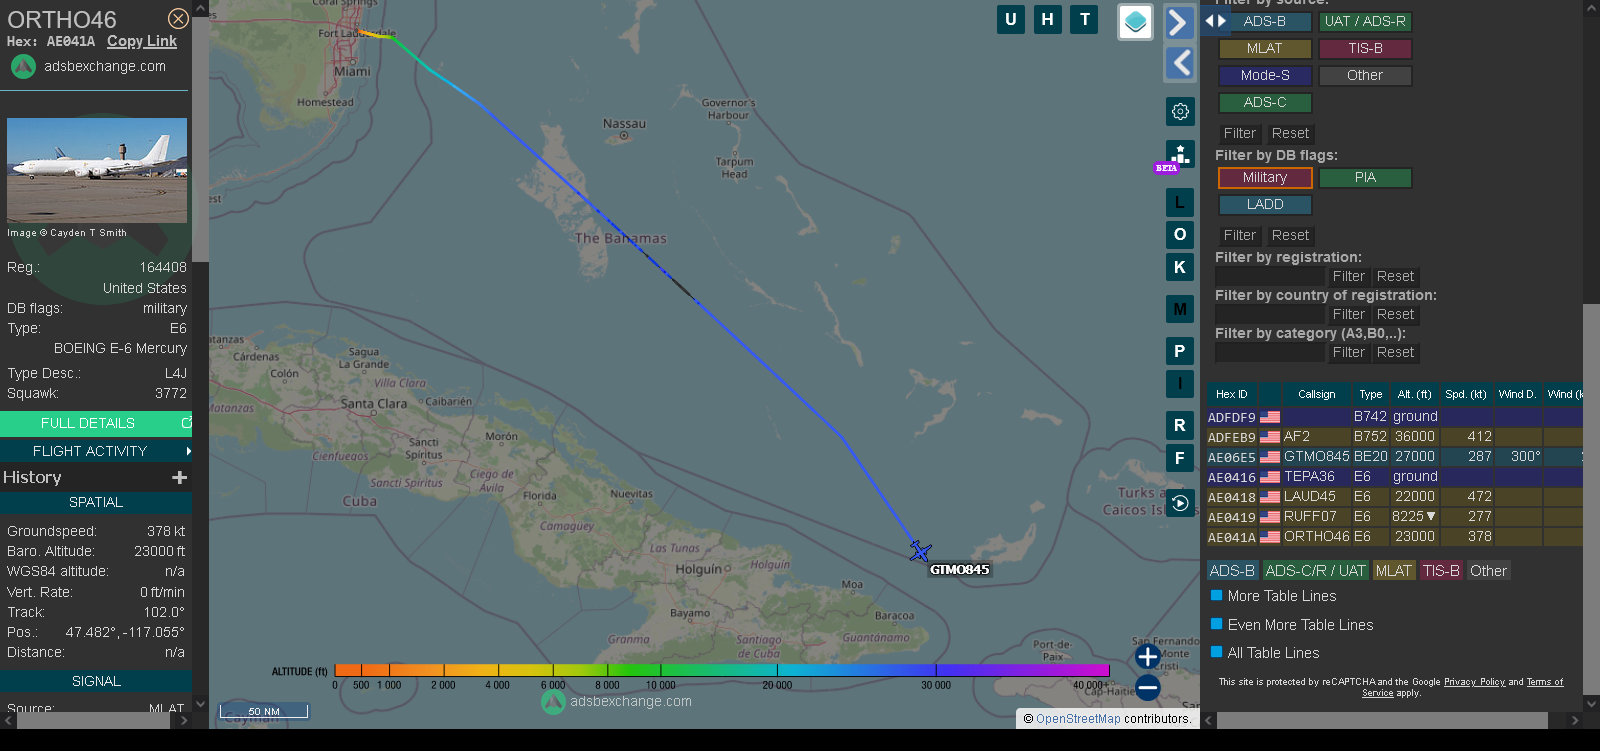Viewport: 1600px width, 751px height.
Task: Toggle MLAT source filter
Action: [x=1265, y=48]
